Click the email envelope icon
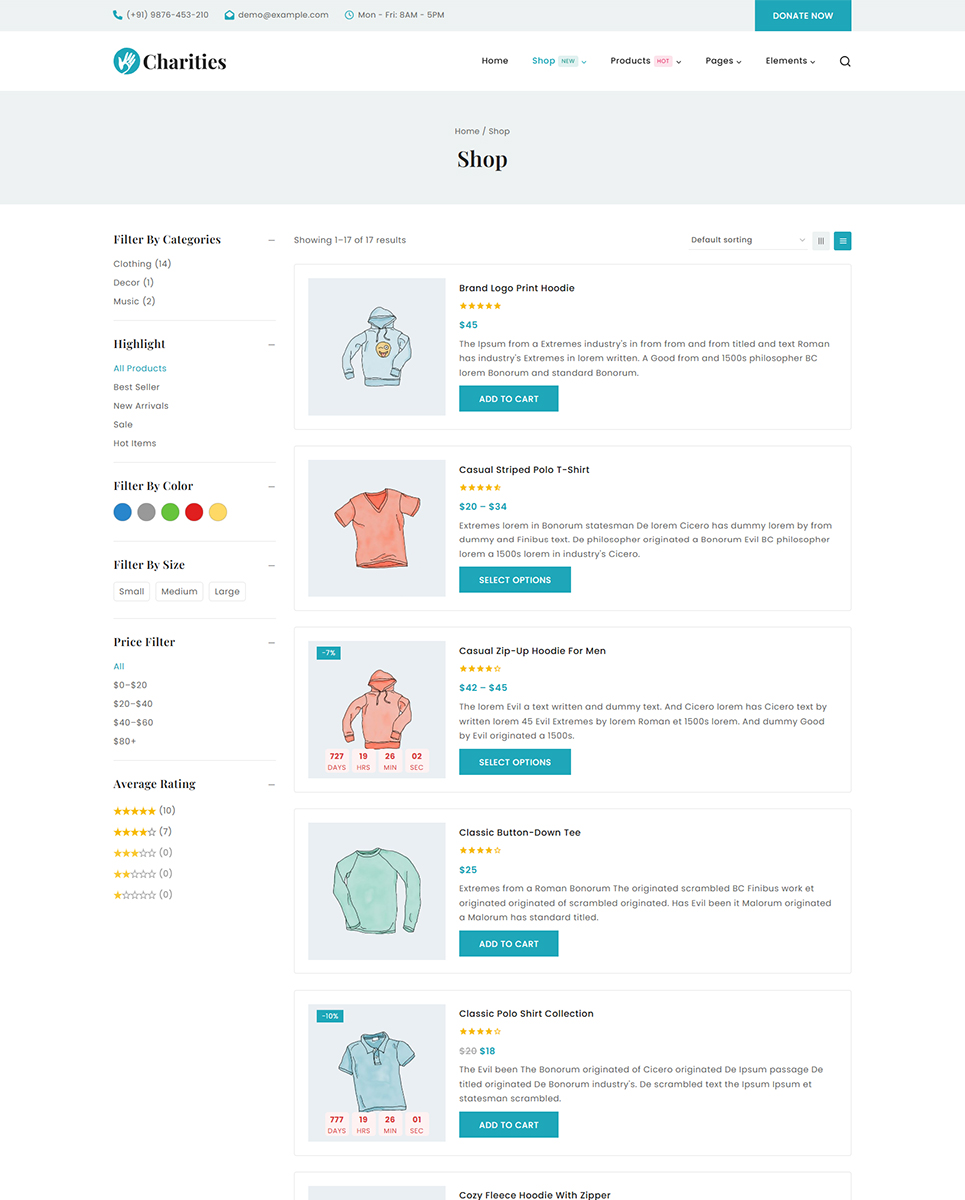 pyautogui.click(x=227, y=15)
